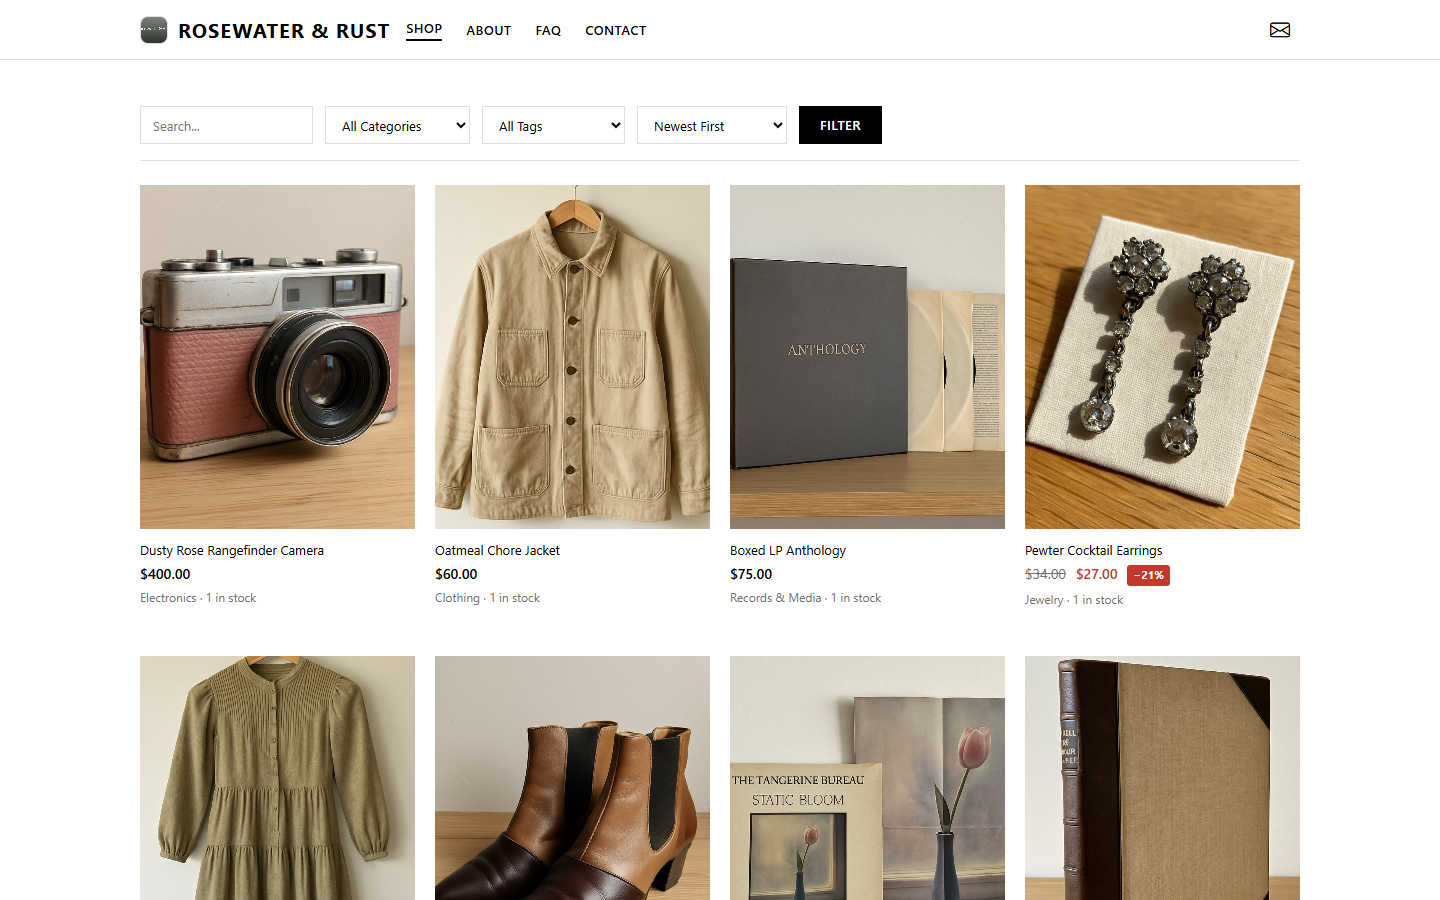
Task: Click the Rosewater & Rust logo icon
Action: [x=154, y=30]
